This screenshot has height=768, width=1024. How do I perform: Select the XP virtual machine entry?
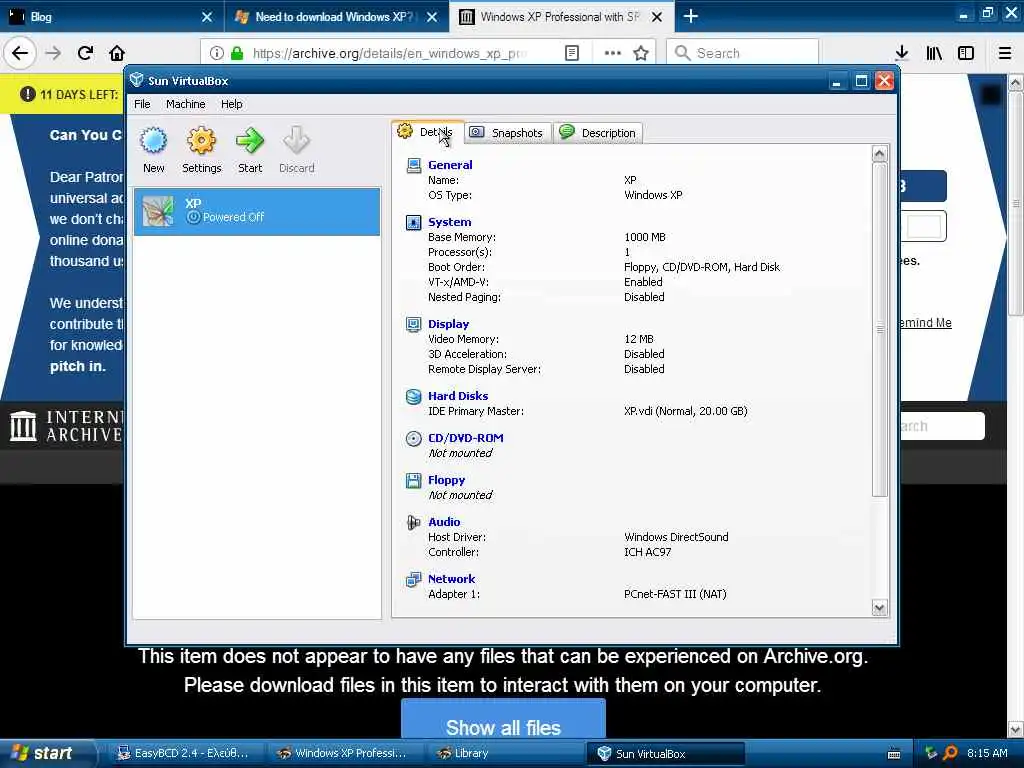(x=257, y=211)
